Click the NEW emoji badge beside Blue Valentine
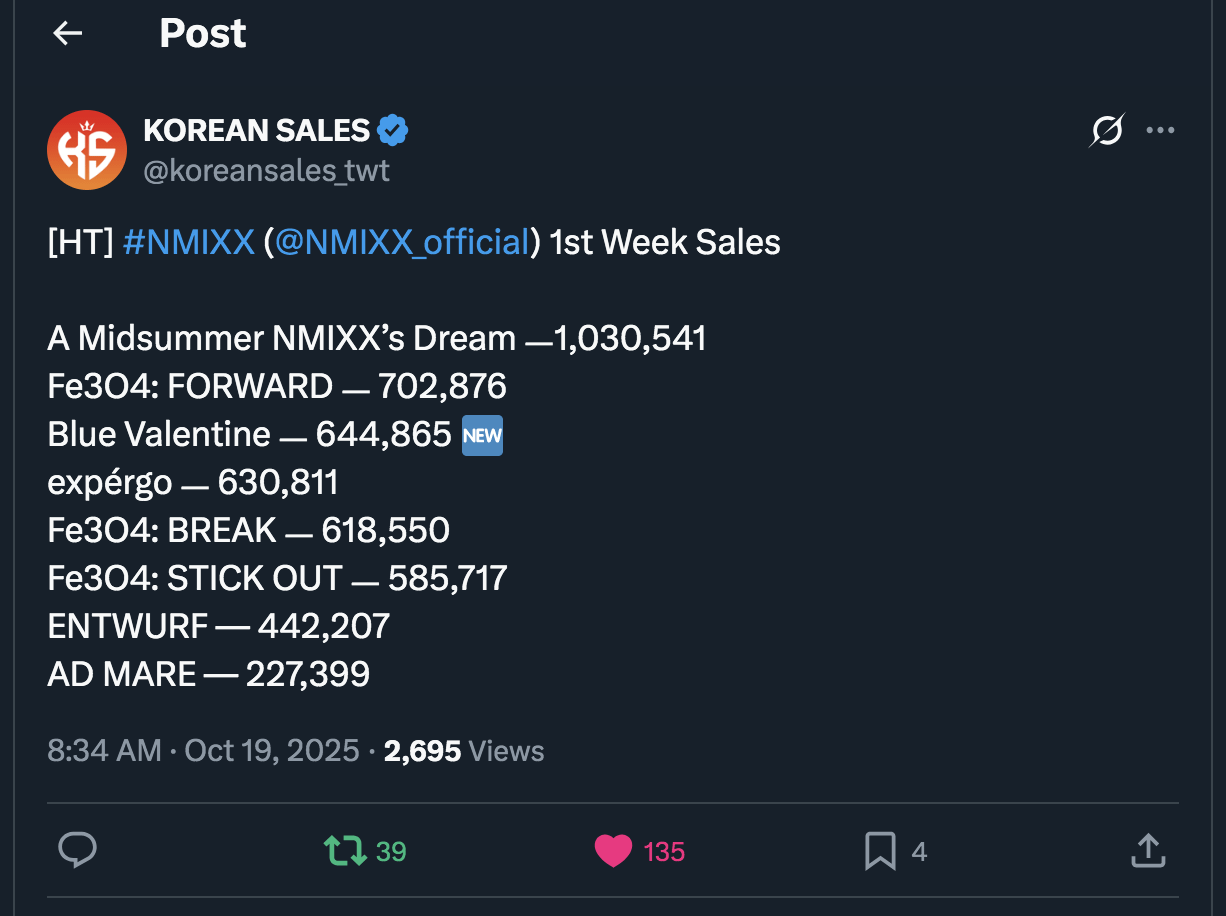The height and width of the screenshot is (916, 1226). click(x=482, y=435)
